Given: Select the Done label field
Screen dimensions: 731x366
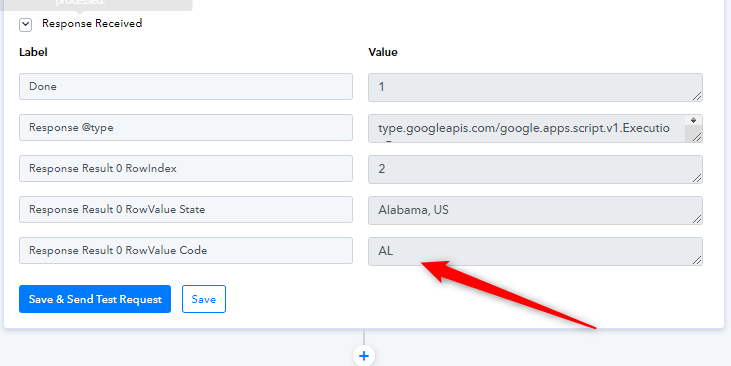Looking at the screenshot, I should [186, 86].
